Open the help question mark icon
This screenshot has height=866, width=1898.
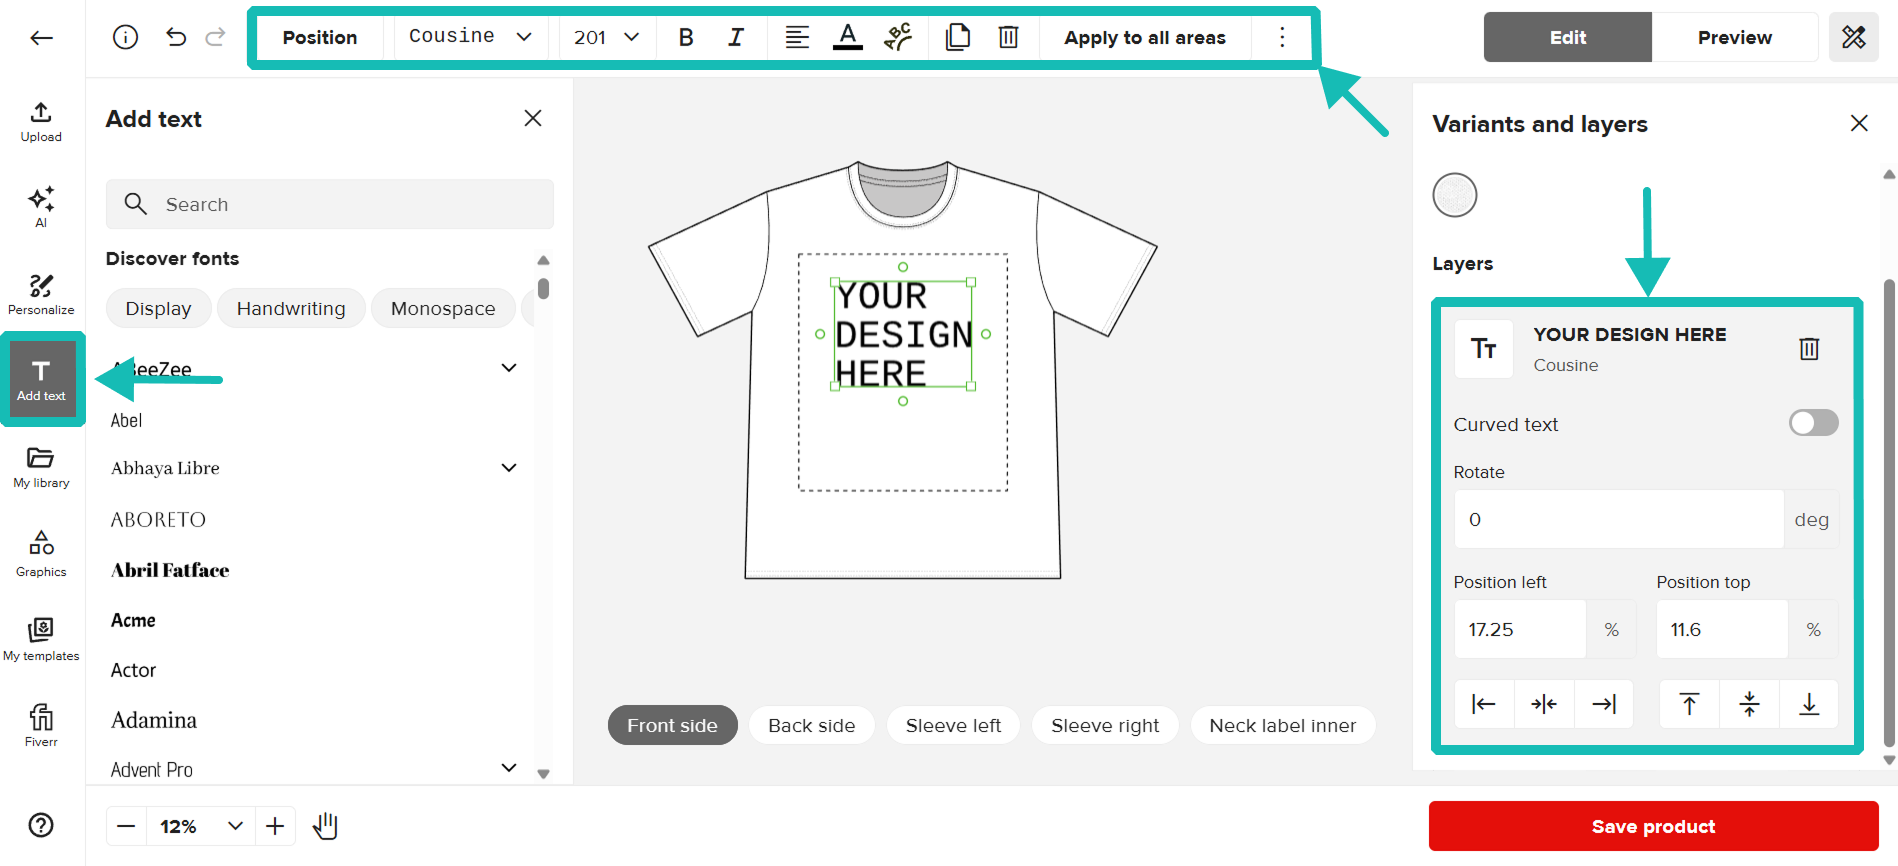click(41, 825)
